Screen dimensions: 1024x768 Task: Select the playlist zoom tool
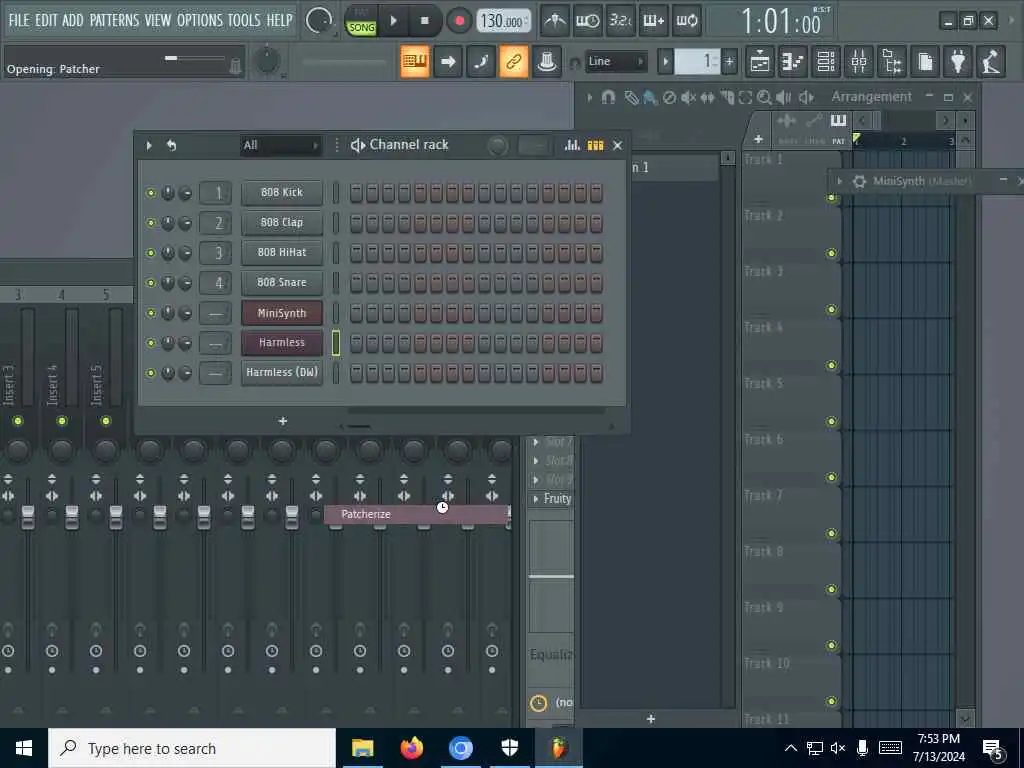coord(764,97)
